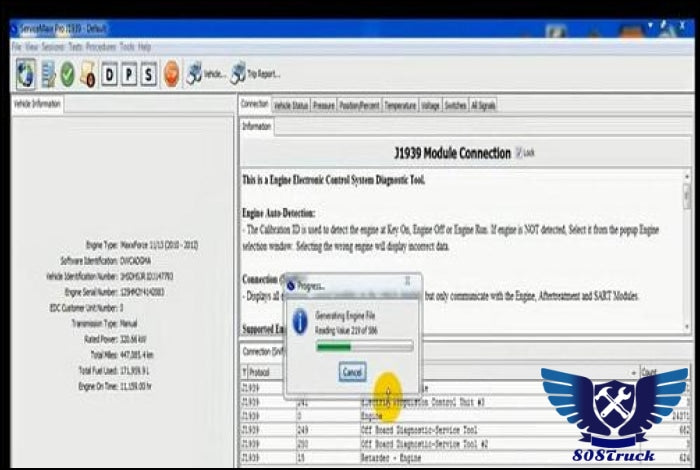700x470 pixels.
Task: Click the P toolbar button
Action: point(128,73)
